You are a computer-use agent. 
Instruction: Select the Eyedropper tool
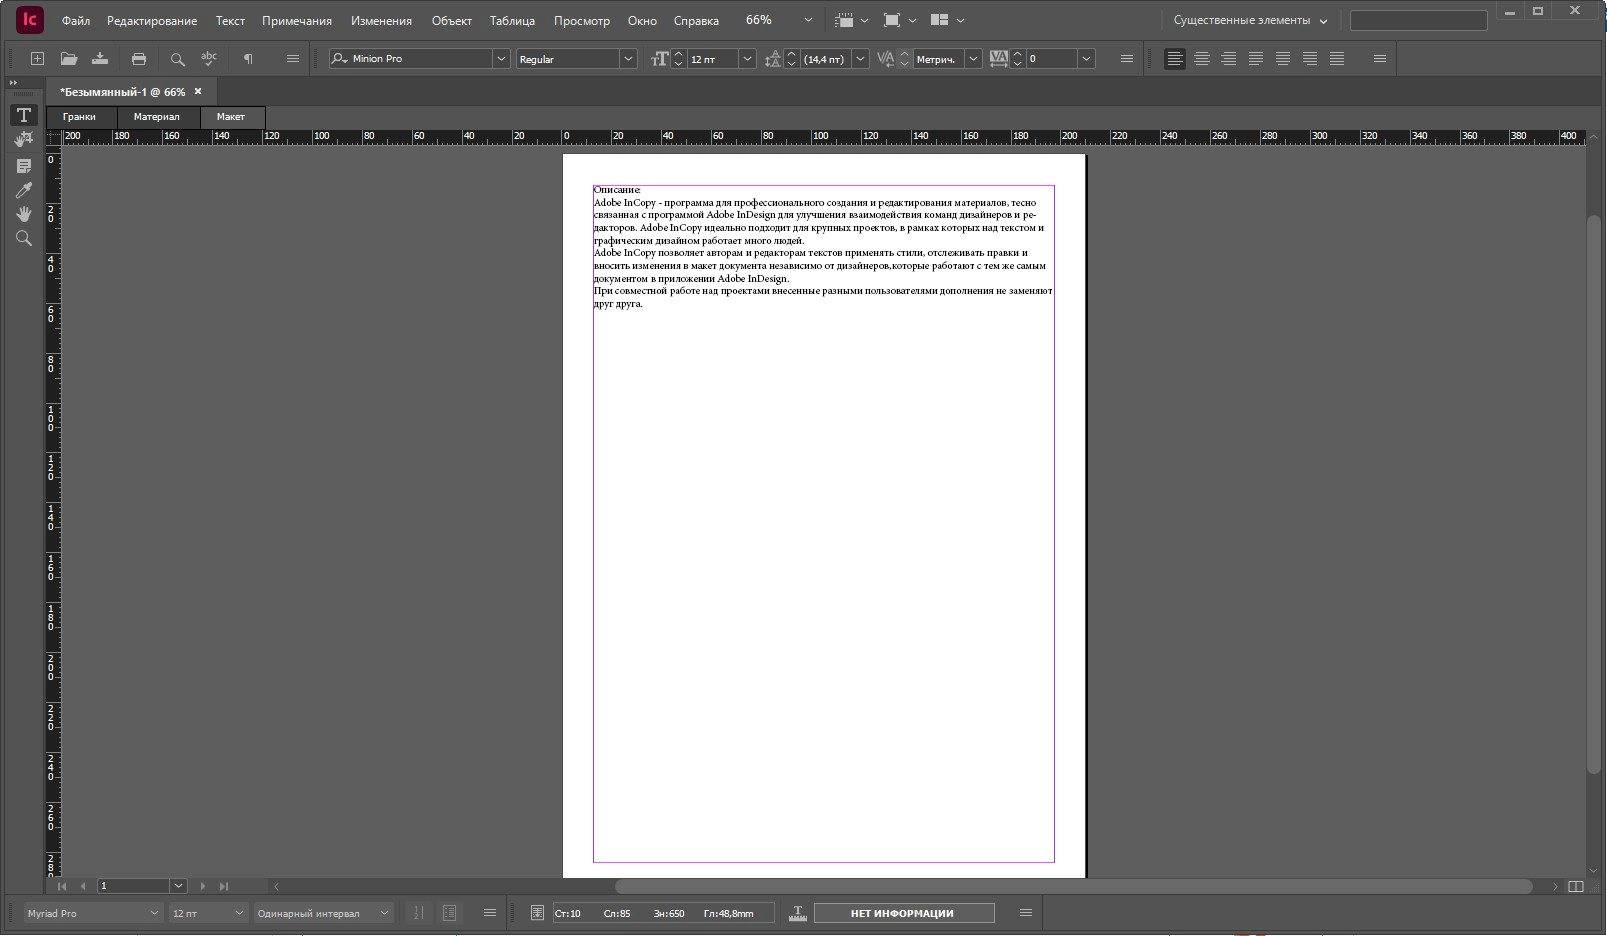click(x=24, y=190)
